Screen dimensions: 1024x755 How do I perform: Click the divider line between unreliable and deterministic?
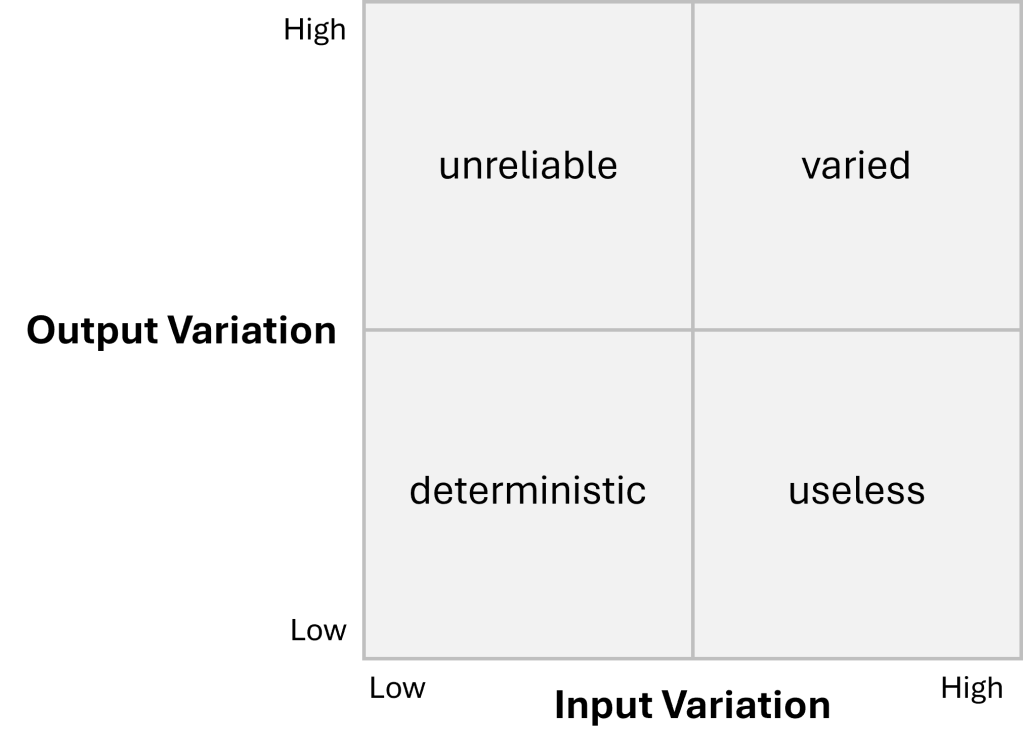528,329
